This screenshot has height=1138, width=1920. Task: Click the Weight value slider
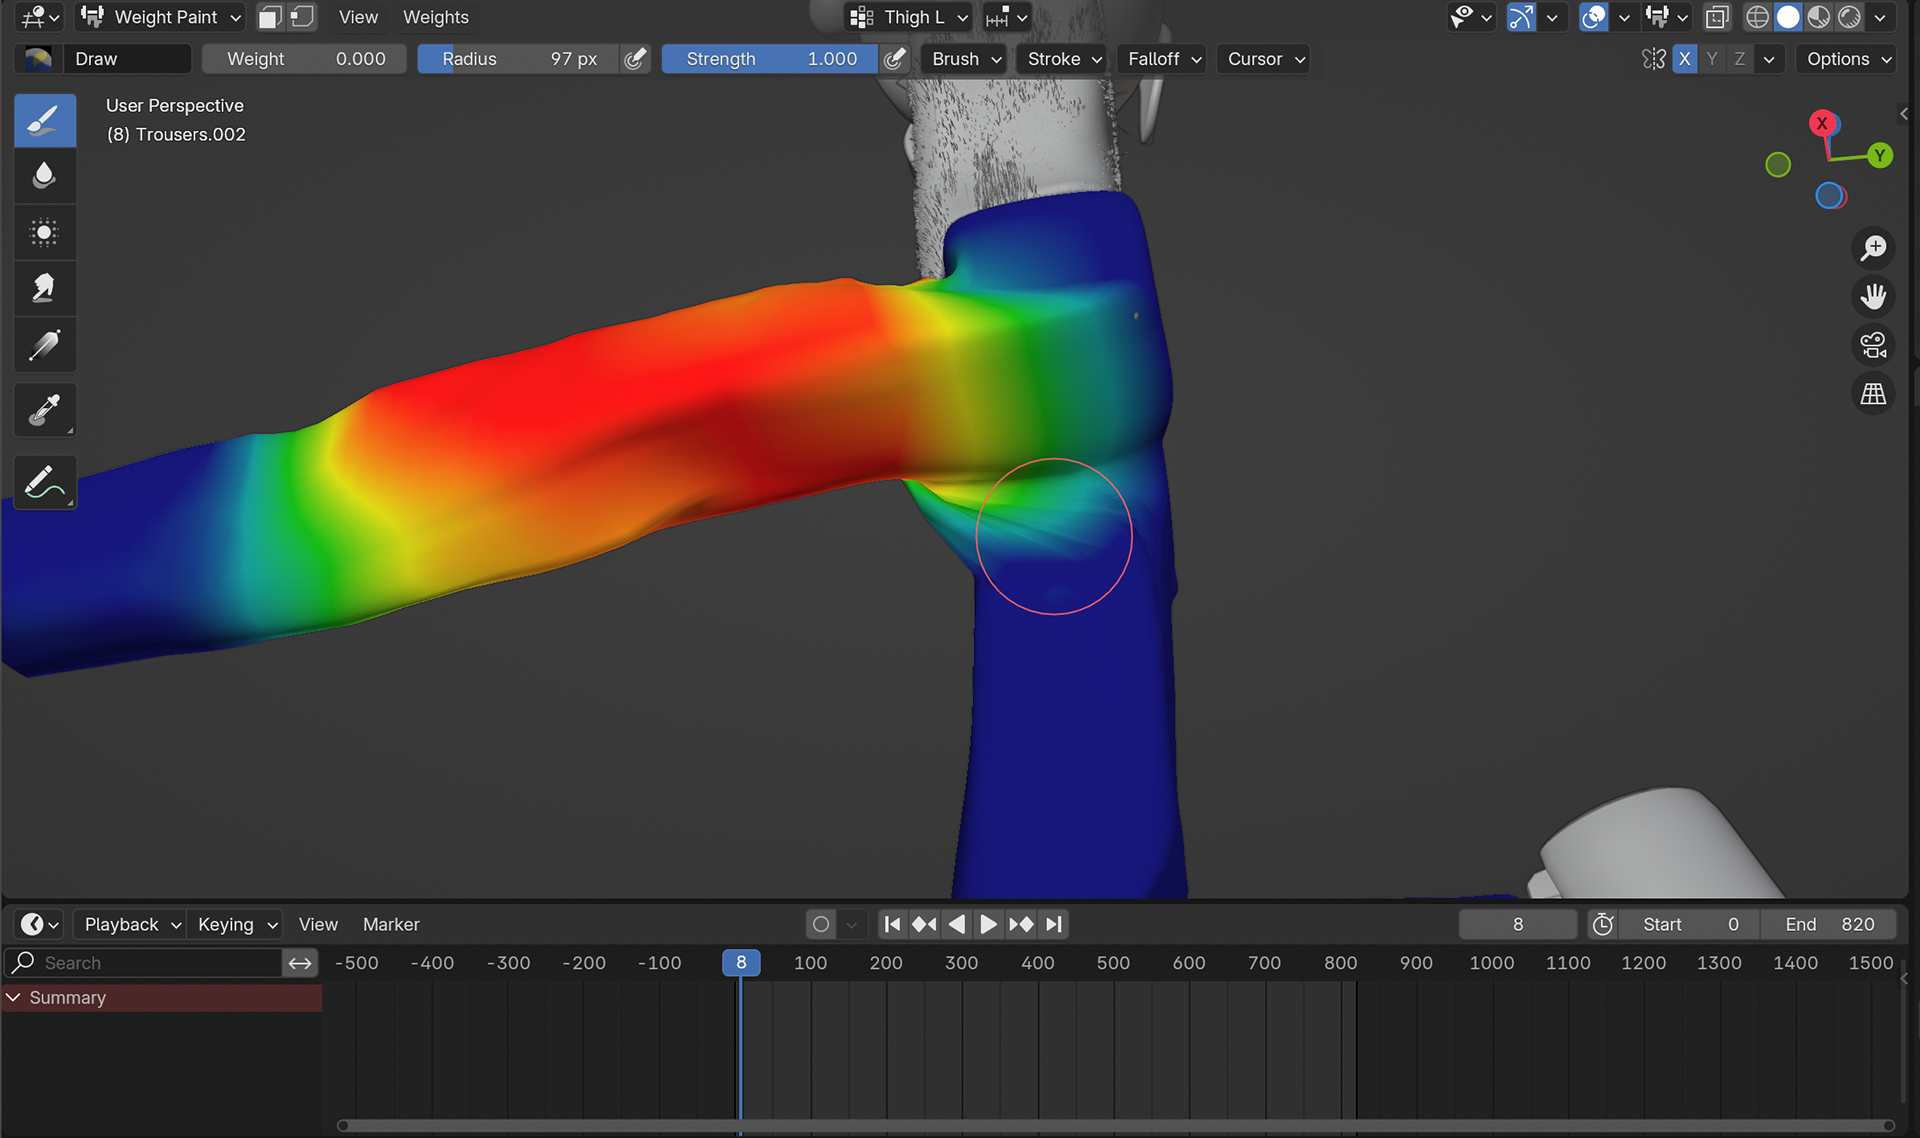304,59
